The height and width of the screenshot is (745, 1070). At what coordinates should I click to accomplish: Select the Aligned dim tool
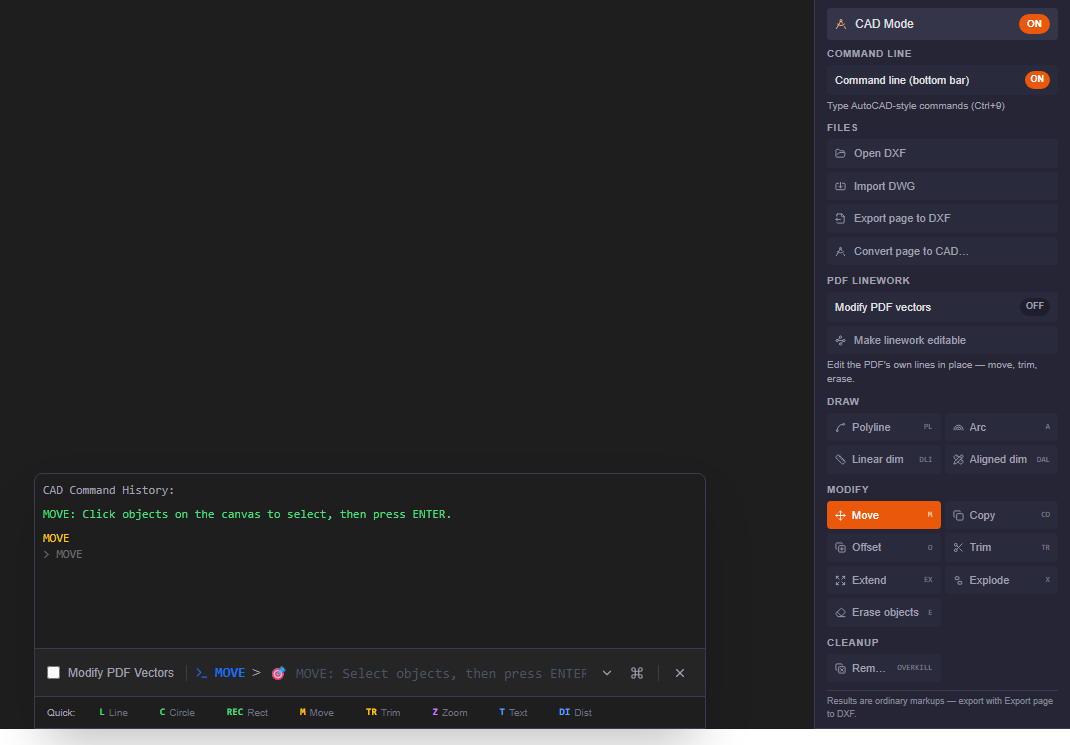point(1001,459)
